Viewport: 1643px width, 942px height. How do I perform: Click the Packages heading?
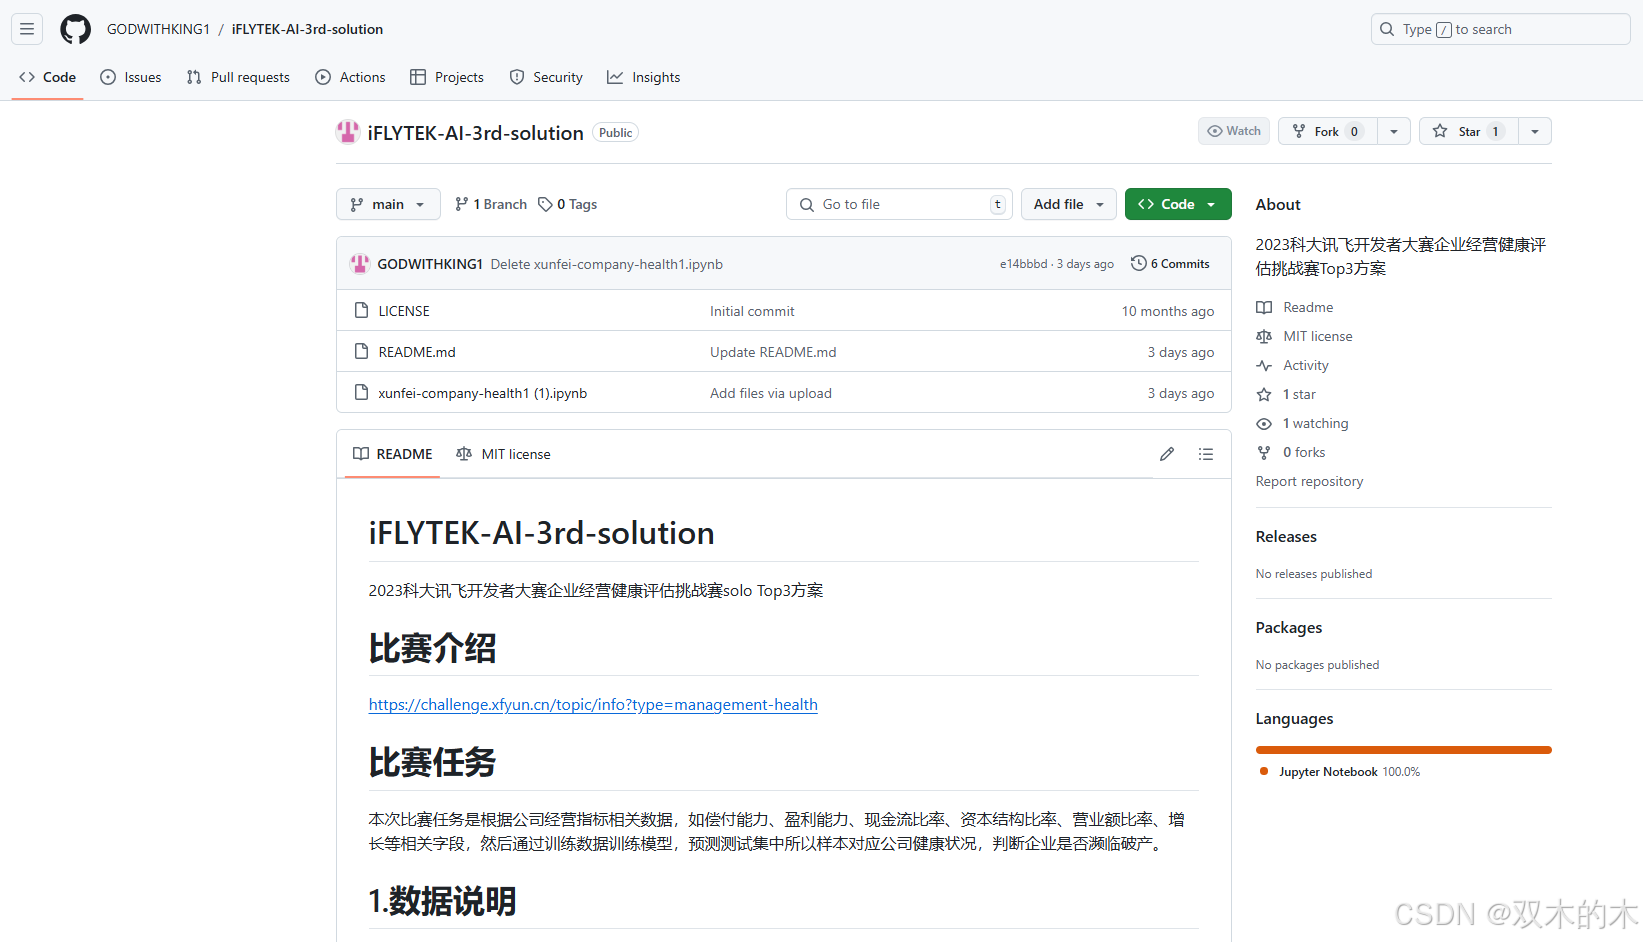click(1289, 628)
